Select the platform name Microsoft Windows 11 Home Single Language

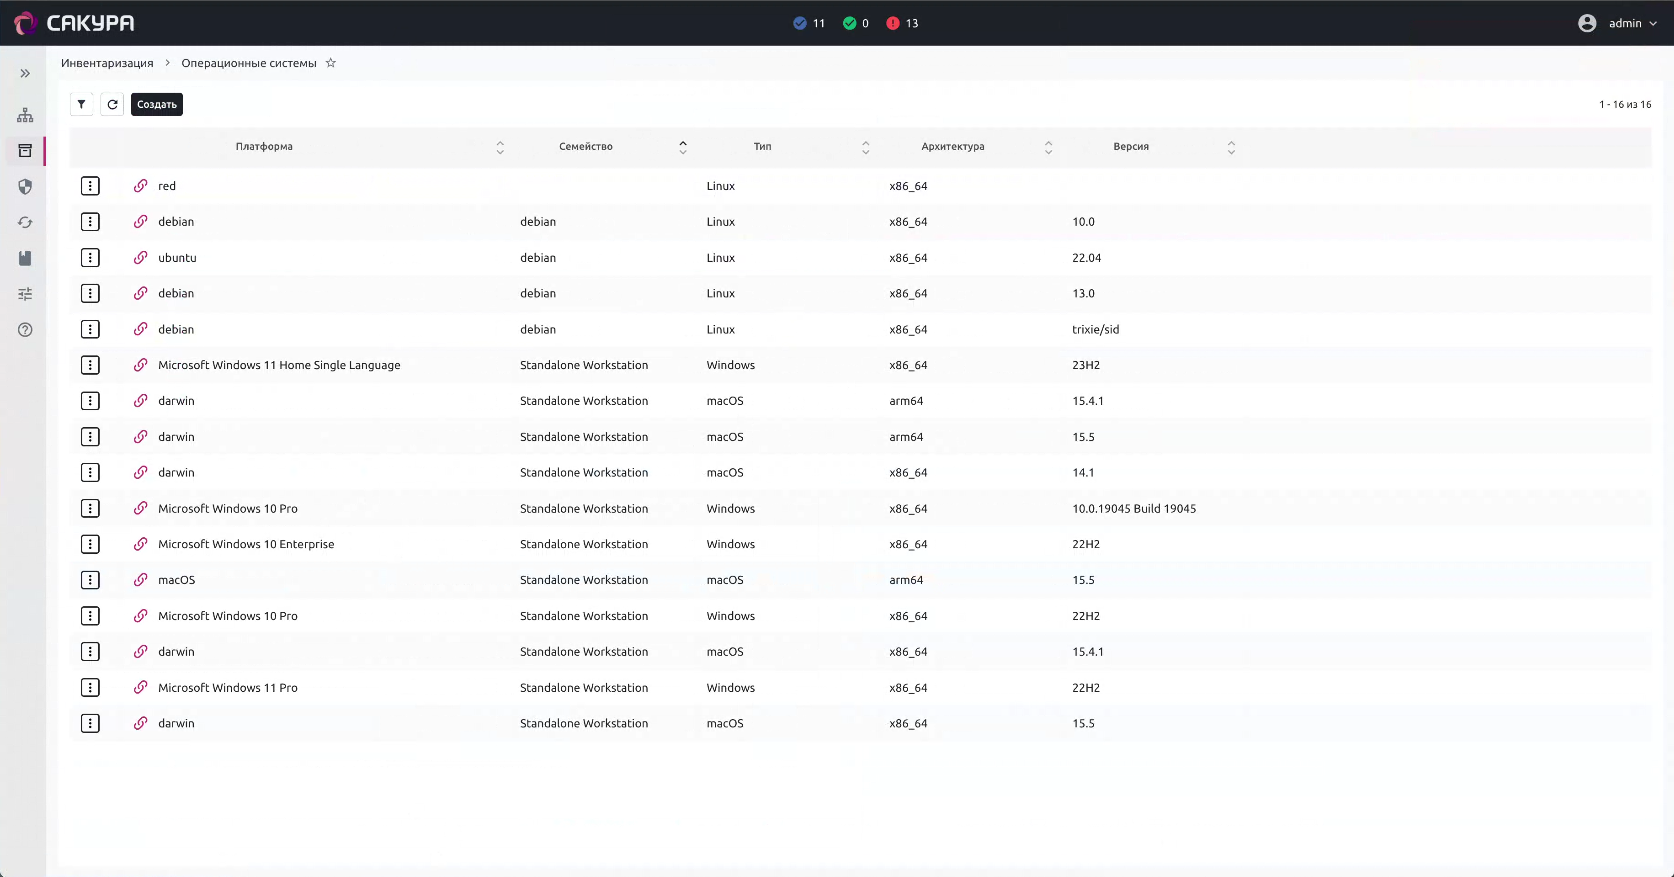[x=279, y=365]
